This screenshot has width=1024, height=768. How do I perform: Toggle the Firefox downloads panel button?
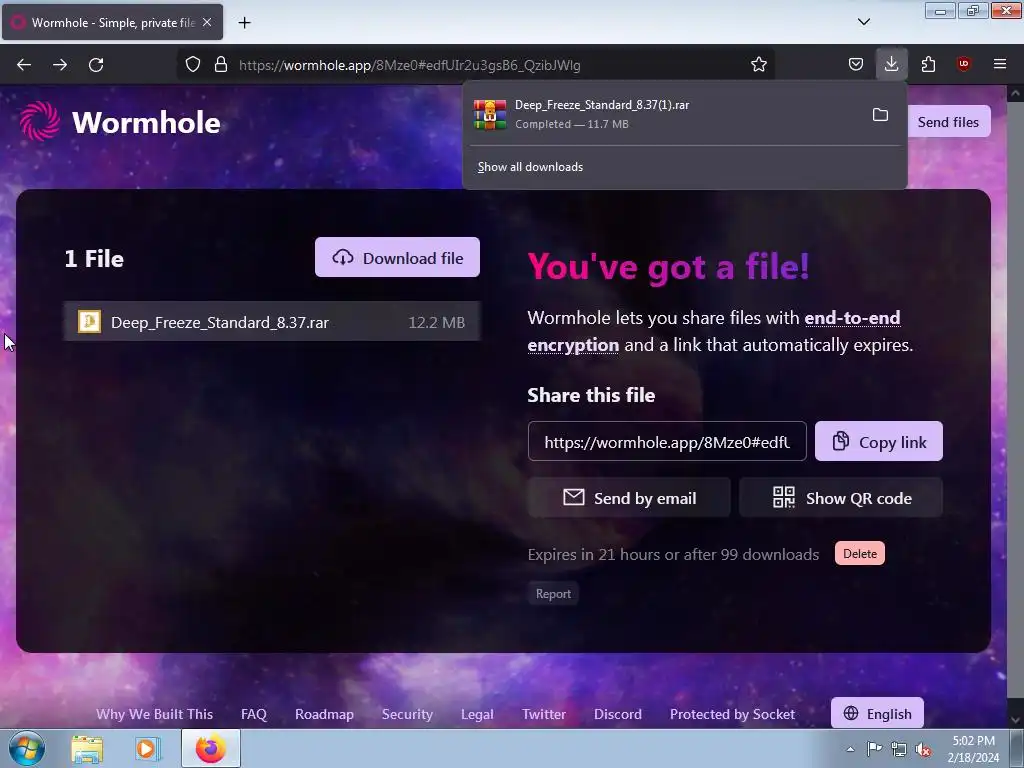[x=891, y=65]
